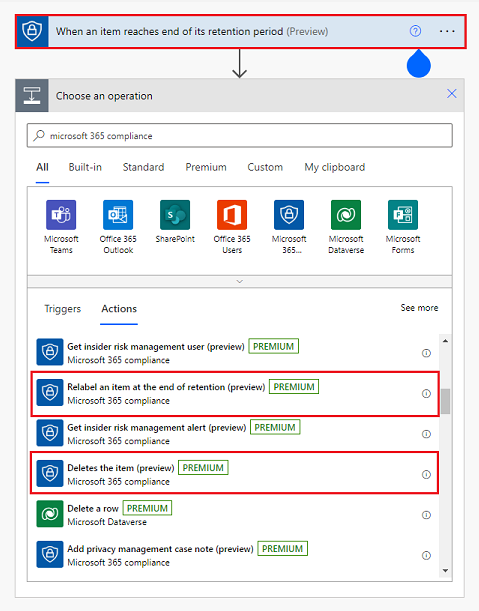Collapse the connectors list with chevron

(240, 281)
